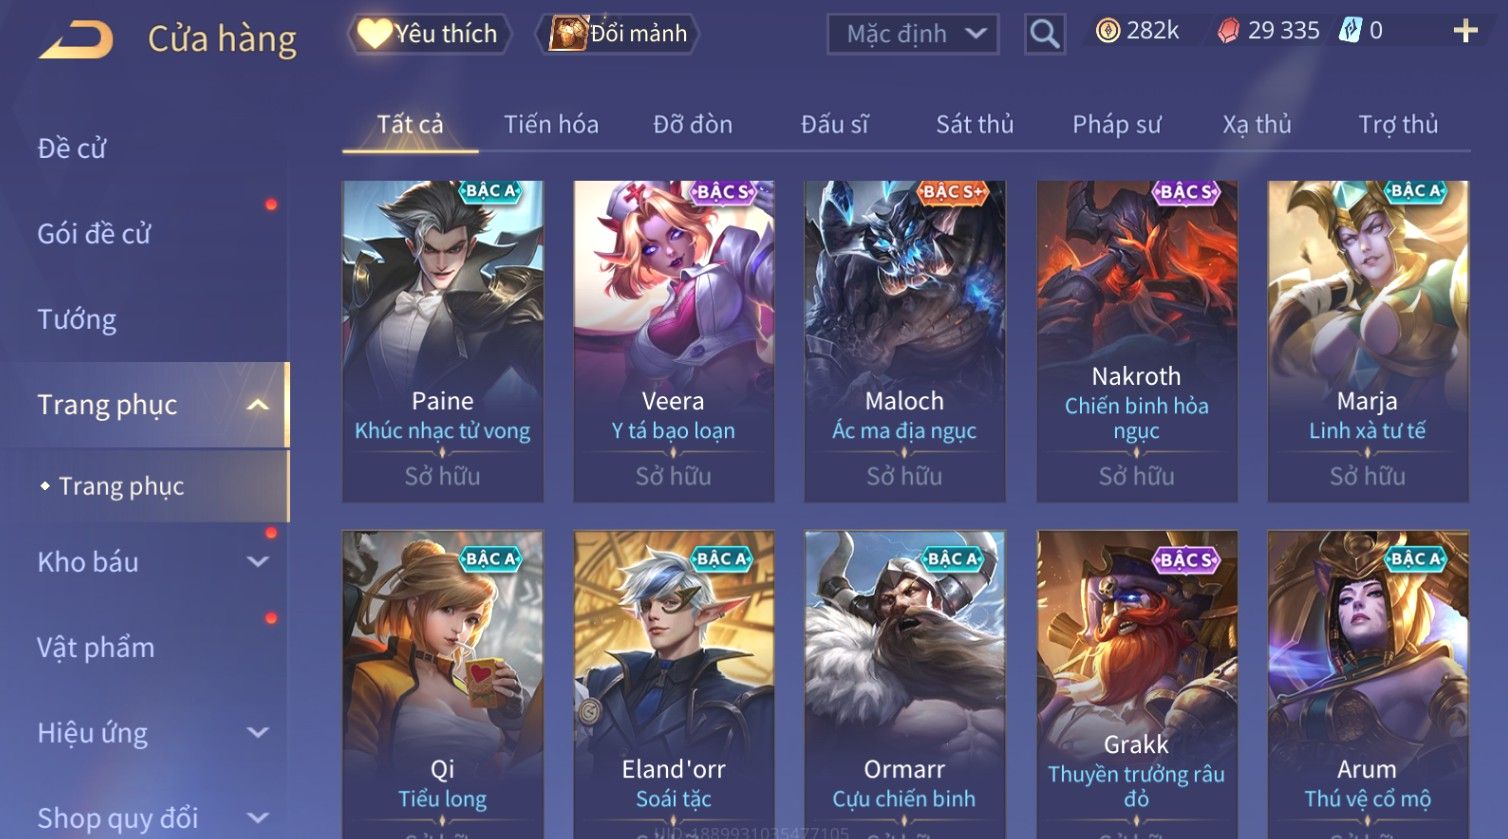Click the golden back arrow icon

click(x=76, y=40)
